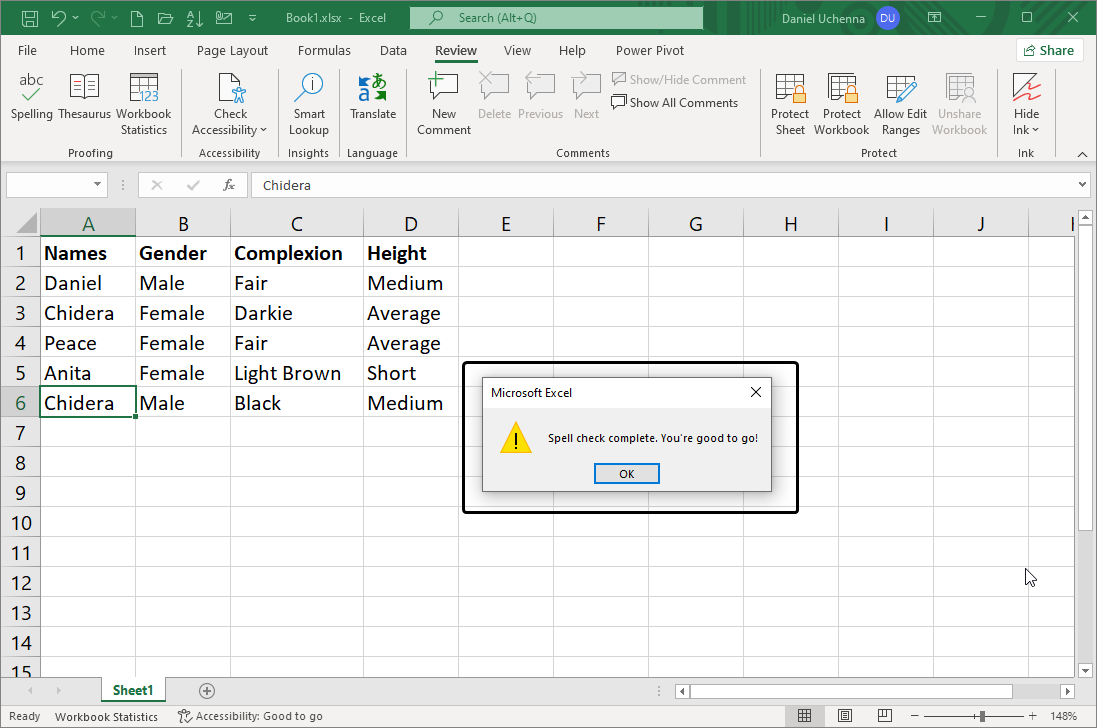
Task: Switch to Page Break Preview view
Action: pos(885,716)
